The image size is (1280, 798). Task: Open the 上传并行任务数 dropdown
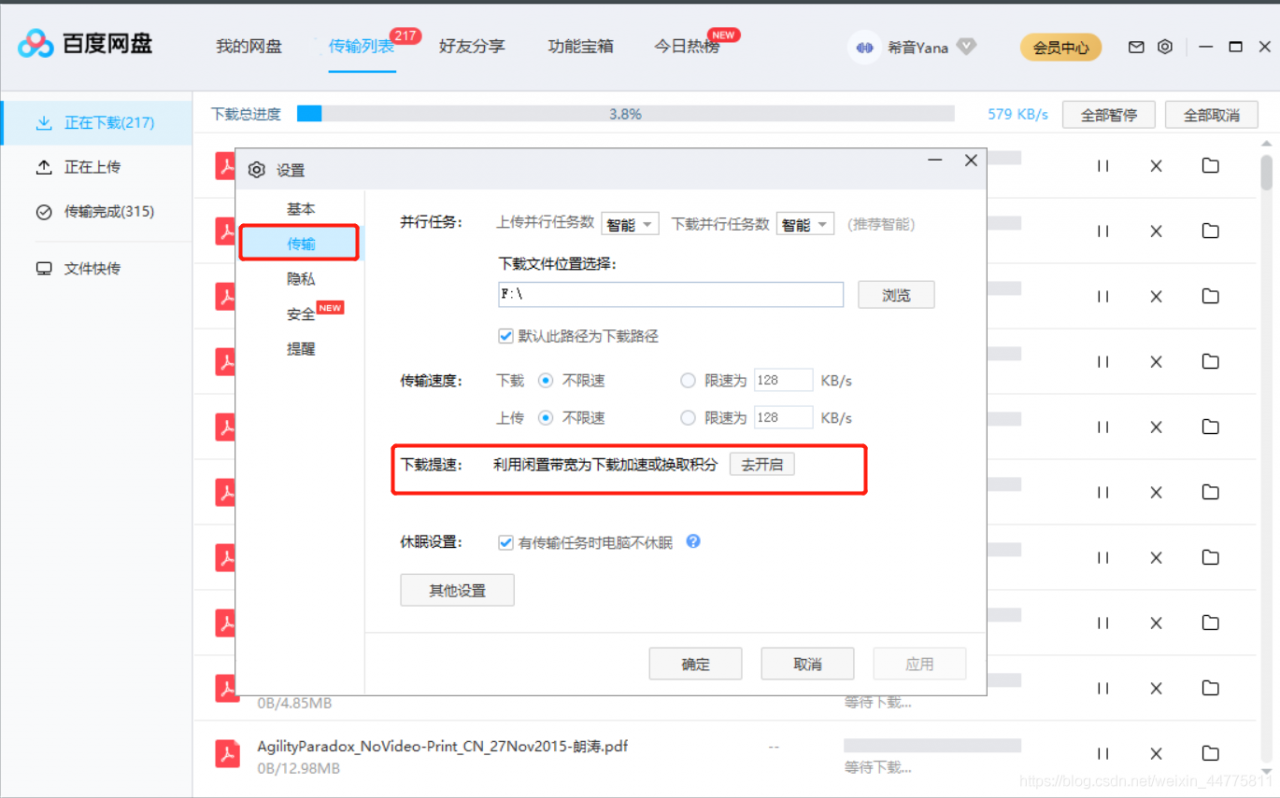[x=630, y=224]
